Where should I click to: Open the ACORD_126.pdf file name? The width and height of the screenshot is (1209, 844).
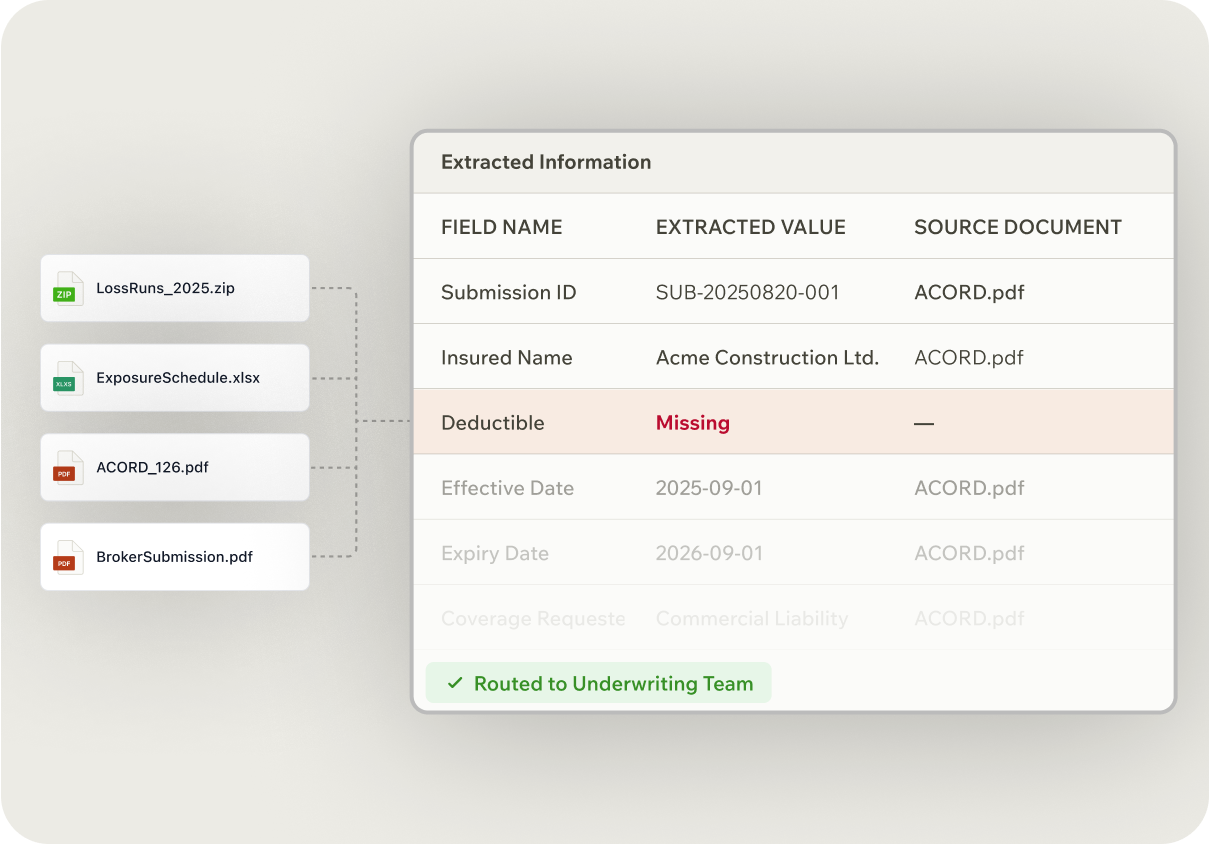[153, 467]
